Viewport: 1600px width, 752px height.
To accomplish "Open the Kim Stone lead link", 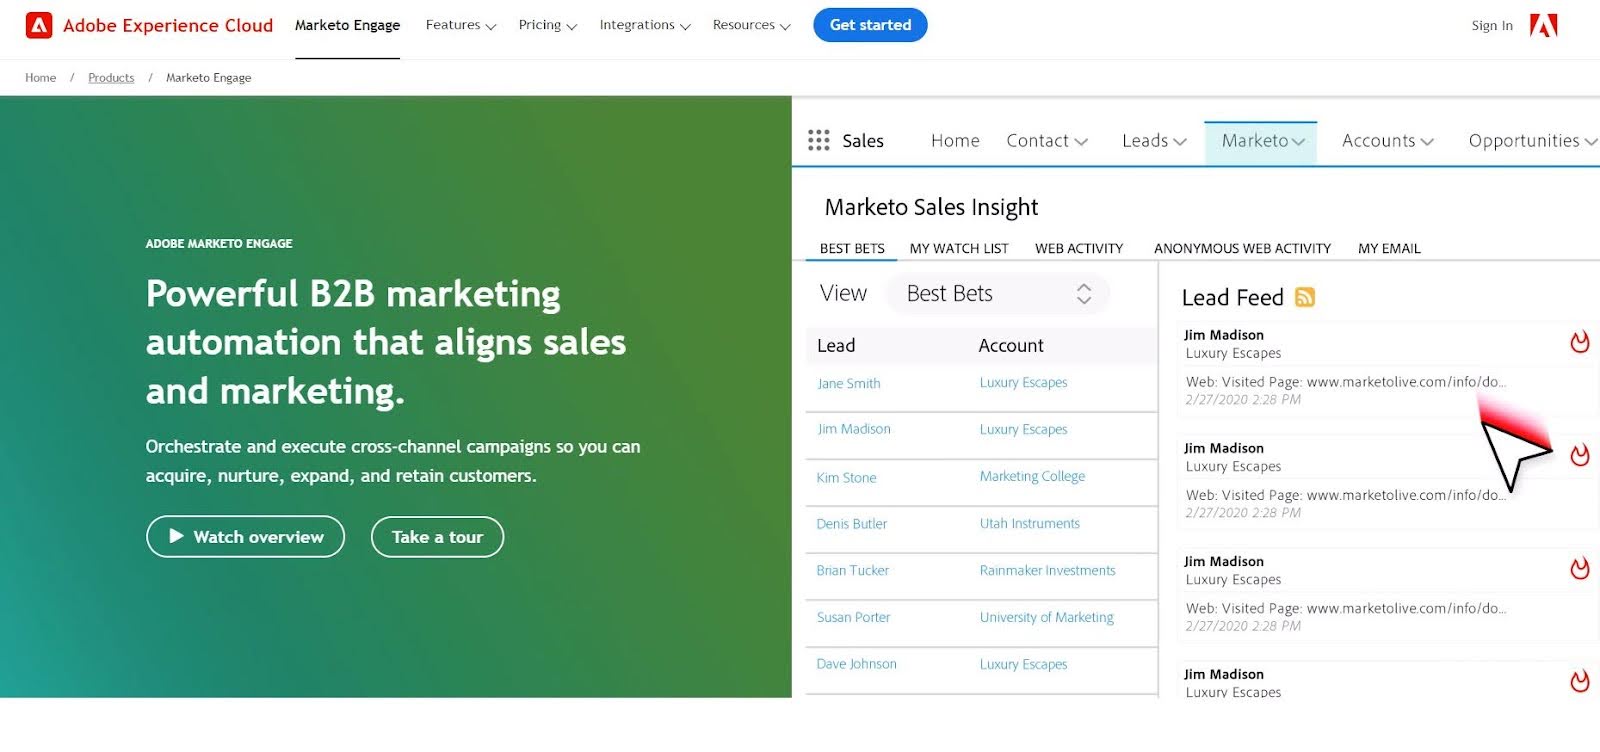I will pos(846,478).
